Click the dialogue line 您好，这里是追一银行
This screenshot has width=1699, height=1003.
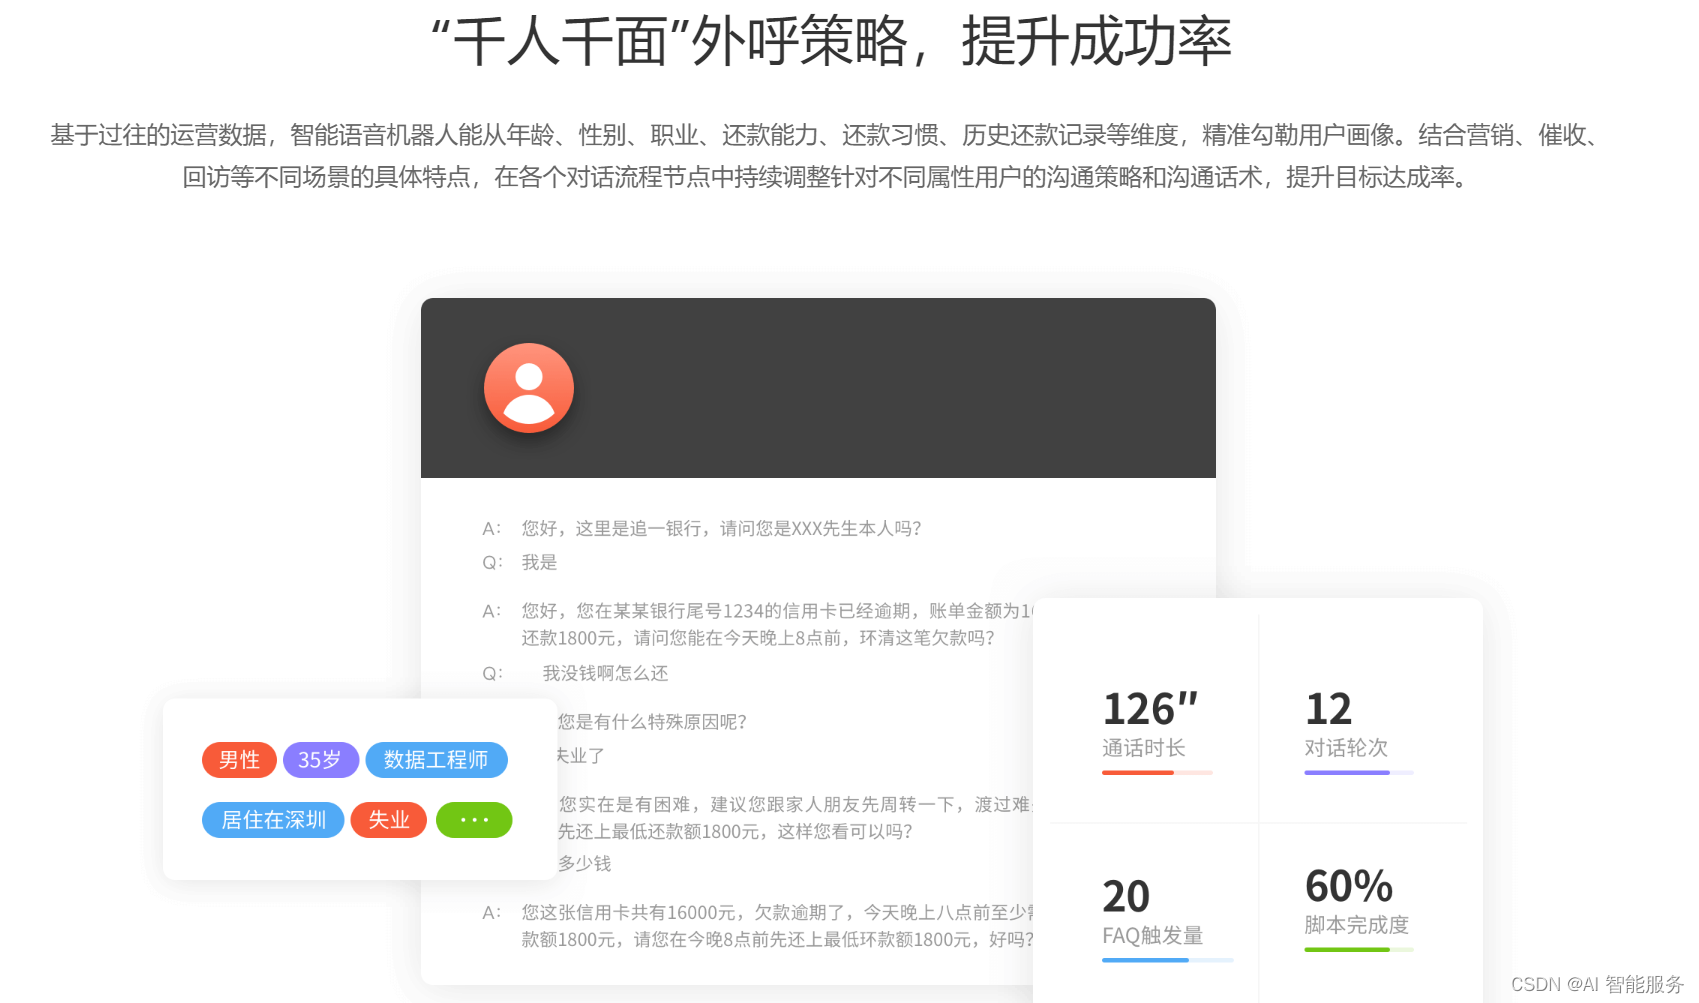(721, 528)
